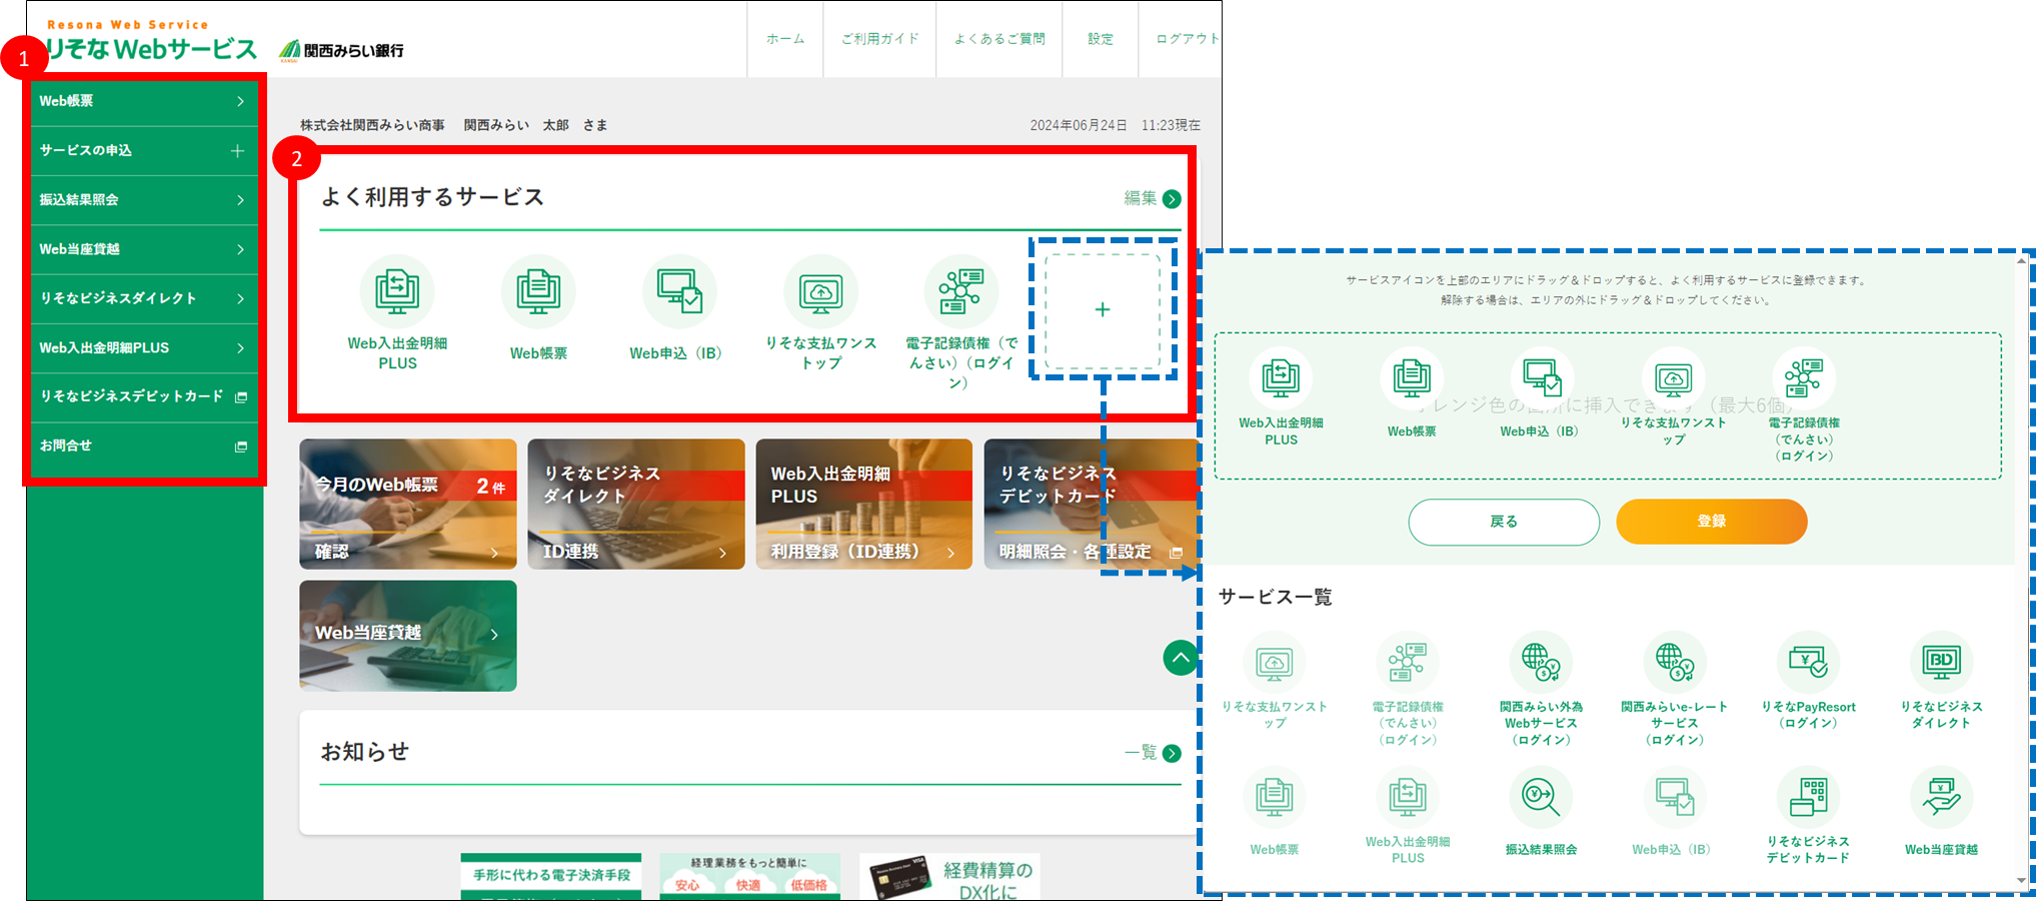Open りそなビジネスデビットカード 明細照会 banner

pos(1091,504)
